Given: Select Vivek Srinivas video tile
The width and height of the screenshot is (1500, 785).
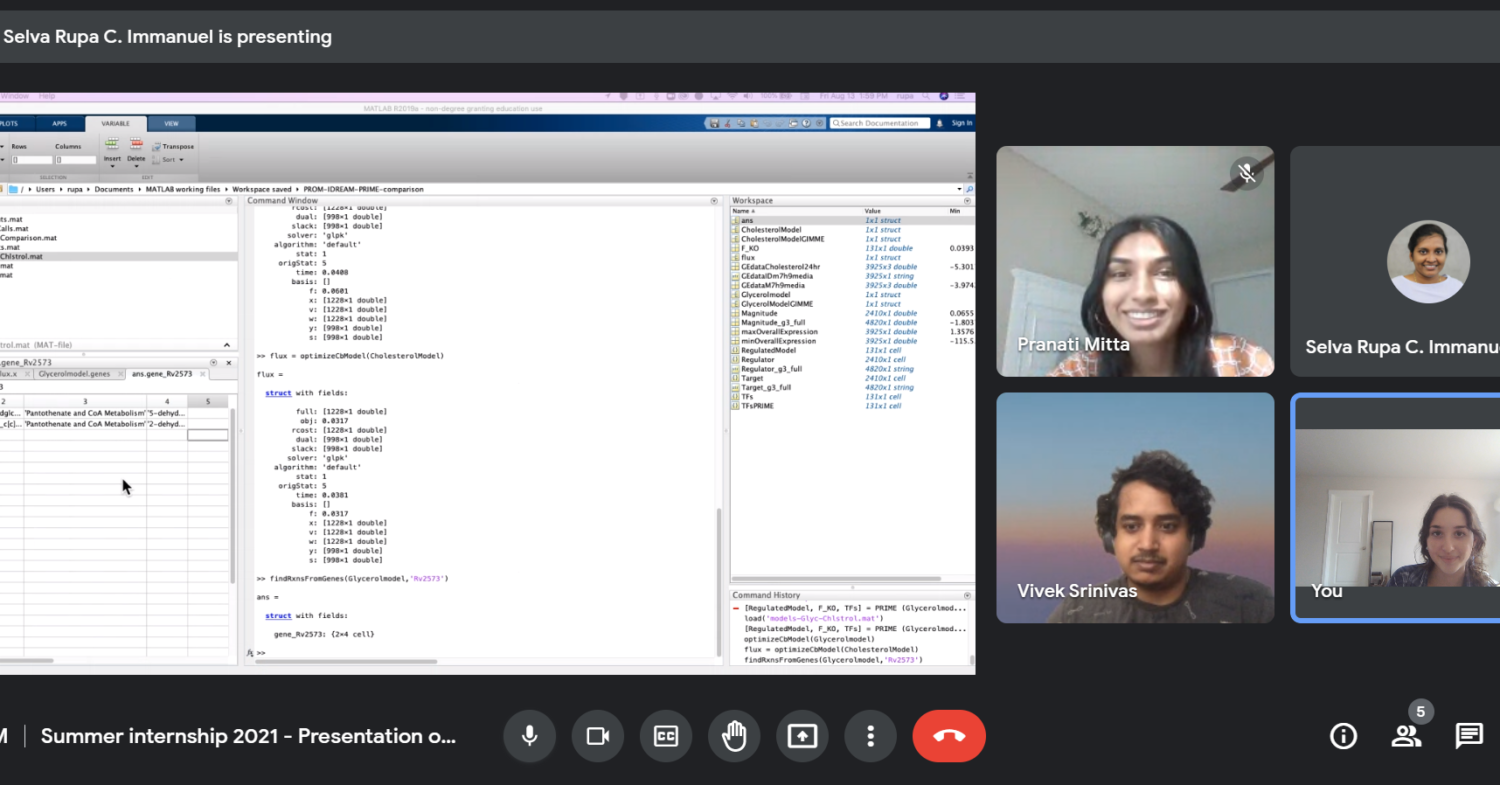Looking at the screenshot, I should coord(1135,508).
